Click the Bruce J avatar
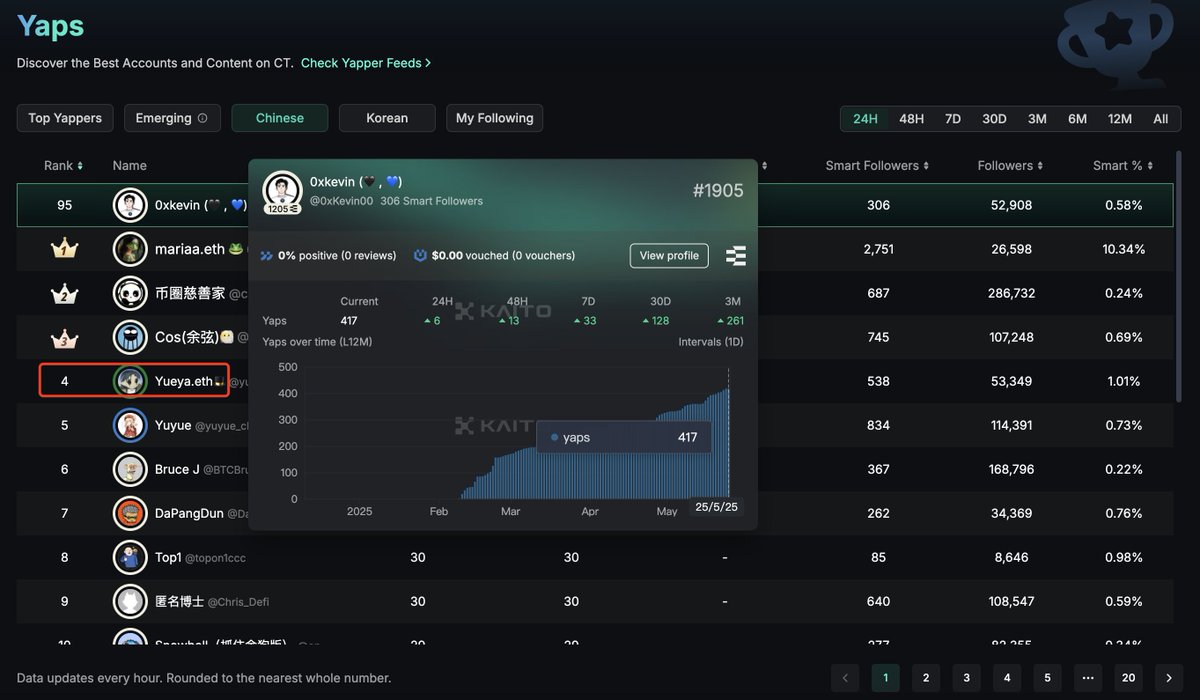 pos(130,469)
